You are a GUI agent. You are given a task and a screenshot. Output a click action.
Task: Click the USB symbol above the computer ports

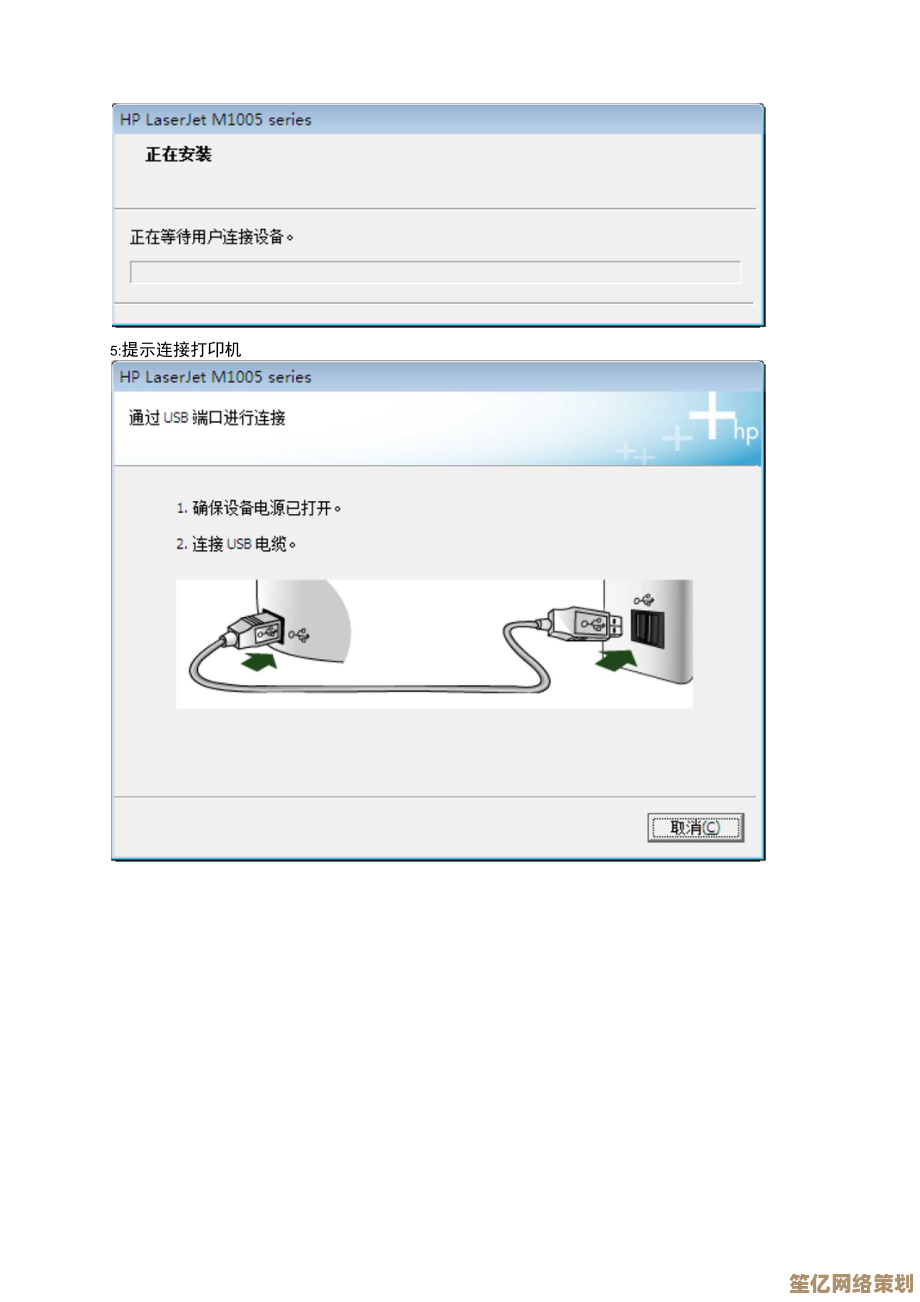point(645,600)
